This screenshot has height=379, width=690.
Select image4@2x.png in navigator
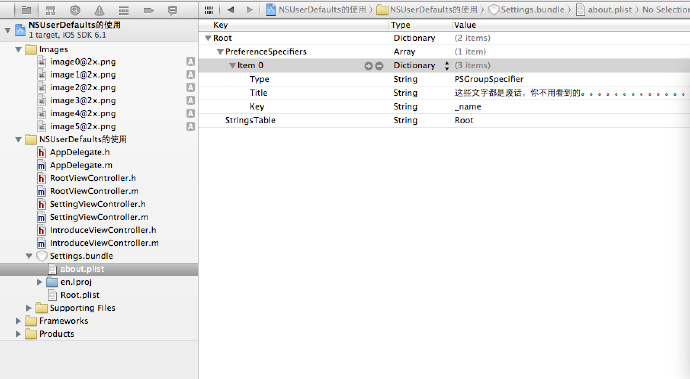coord(83,114)
